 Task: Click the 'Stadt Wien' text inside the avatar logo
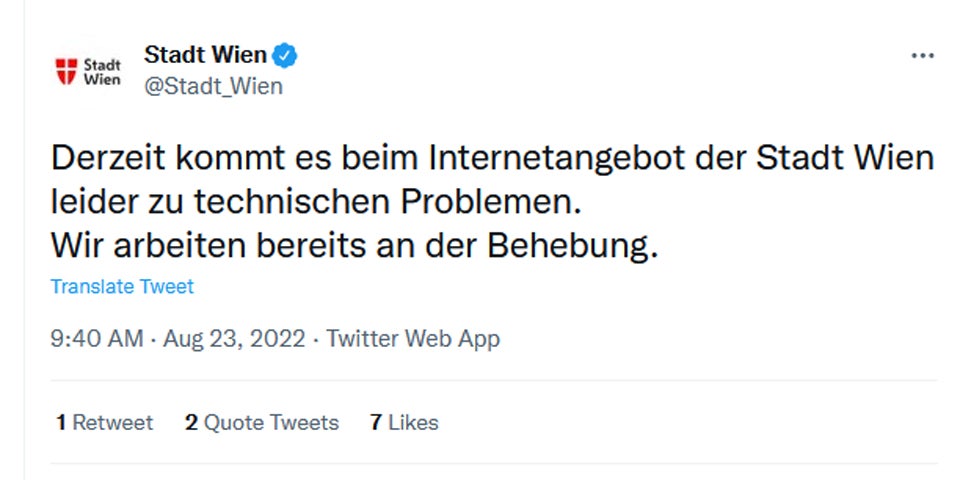click(99, 71)
